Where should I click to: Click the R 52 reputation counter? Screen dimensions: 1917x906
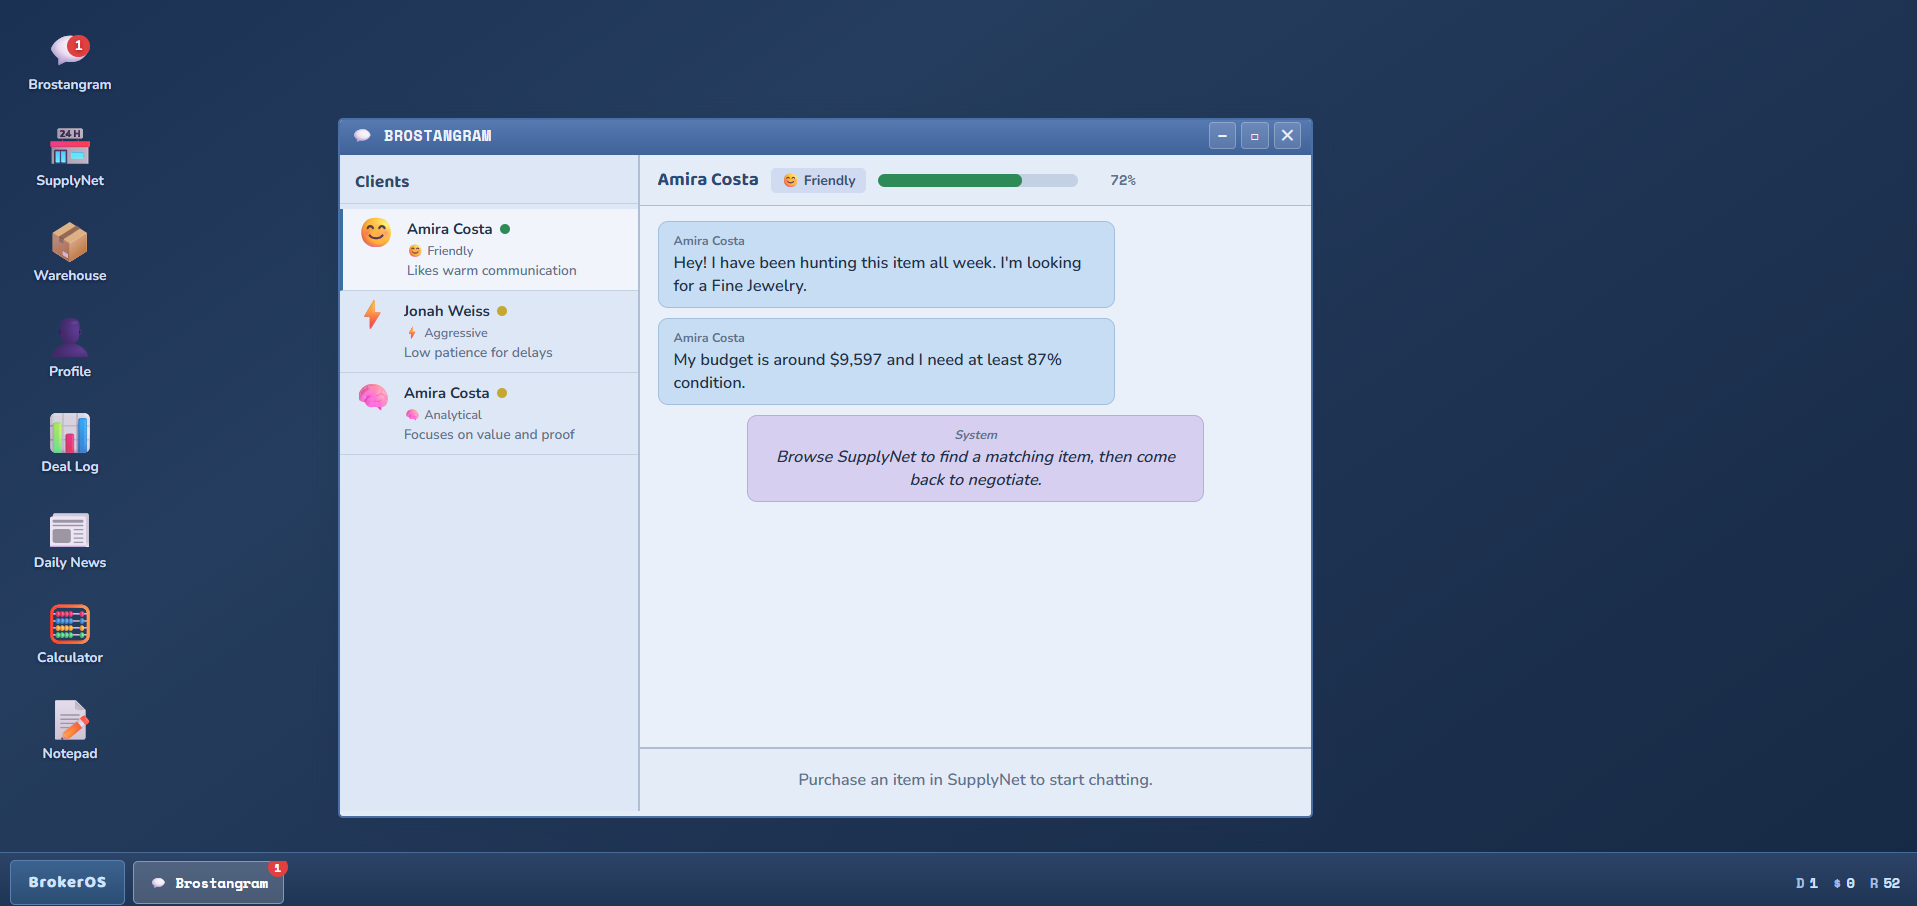pyautogui.click(x=1885, y=883)
